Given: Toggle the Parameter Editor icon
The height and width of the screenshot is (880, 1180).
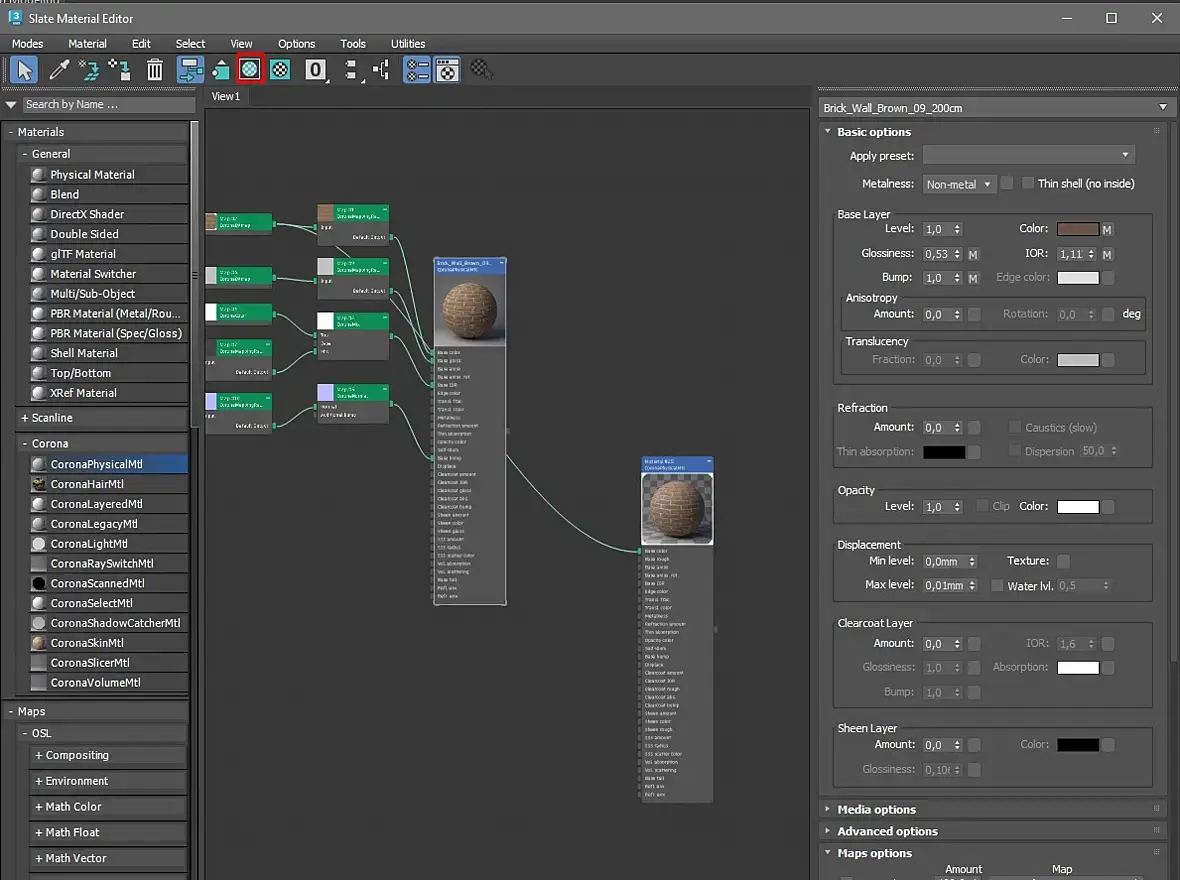Looking at the screenshot, I should [x=447, y=69].
